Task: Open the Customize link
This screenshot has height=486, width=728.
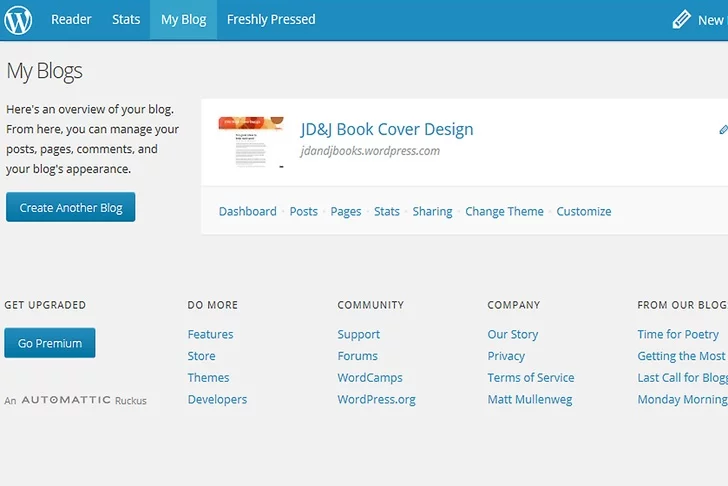Action: tap(584, 211)
